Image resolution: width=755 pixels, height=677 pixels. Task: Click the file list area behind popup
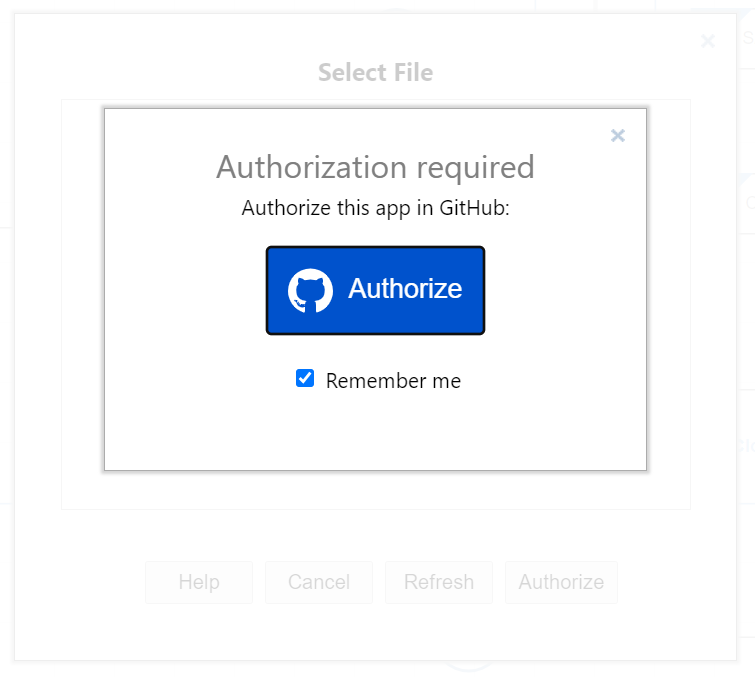(82, 300)
